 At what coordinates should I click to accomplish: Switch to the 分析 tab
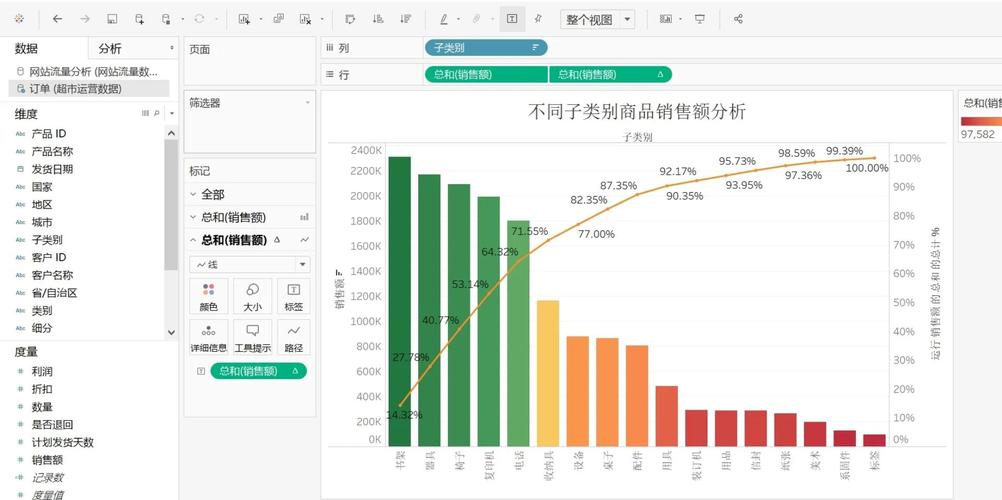coord(110,49)
